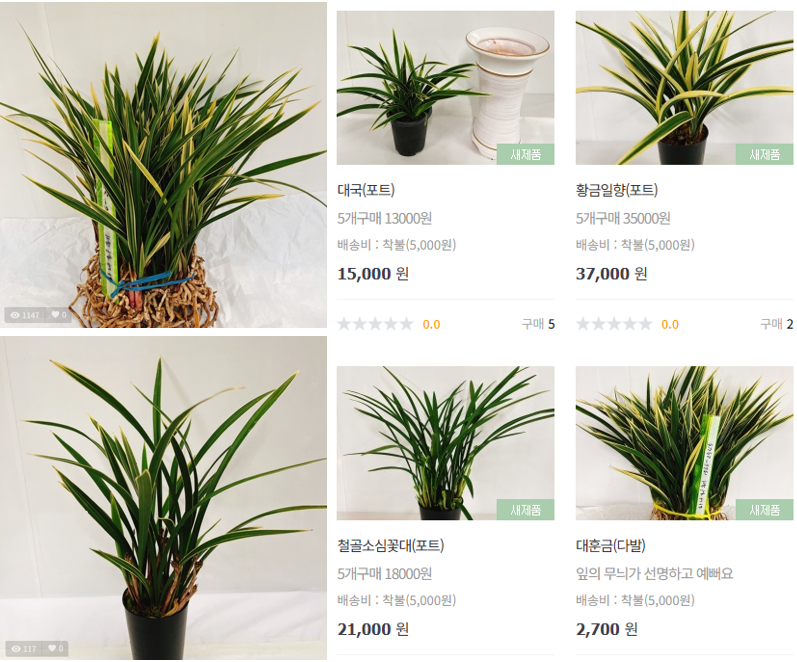
Task: Open large bundled orchid photo with roots
Action: 163,165
